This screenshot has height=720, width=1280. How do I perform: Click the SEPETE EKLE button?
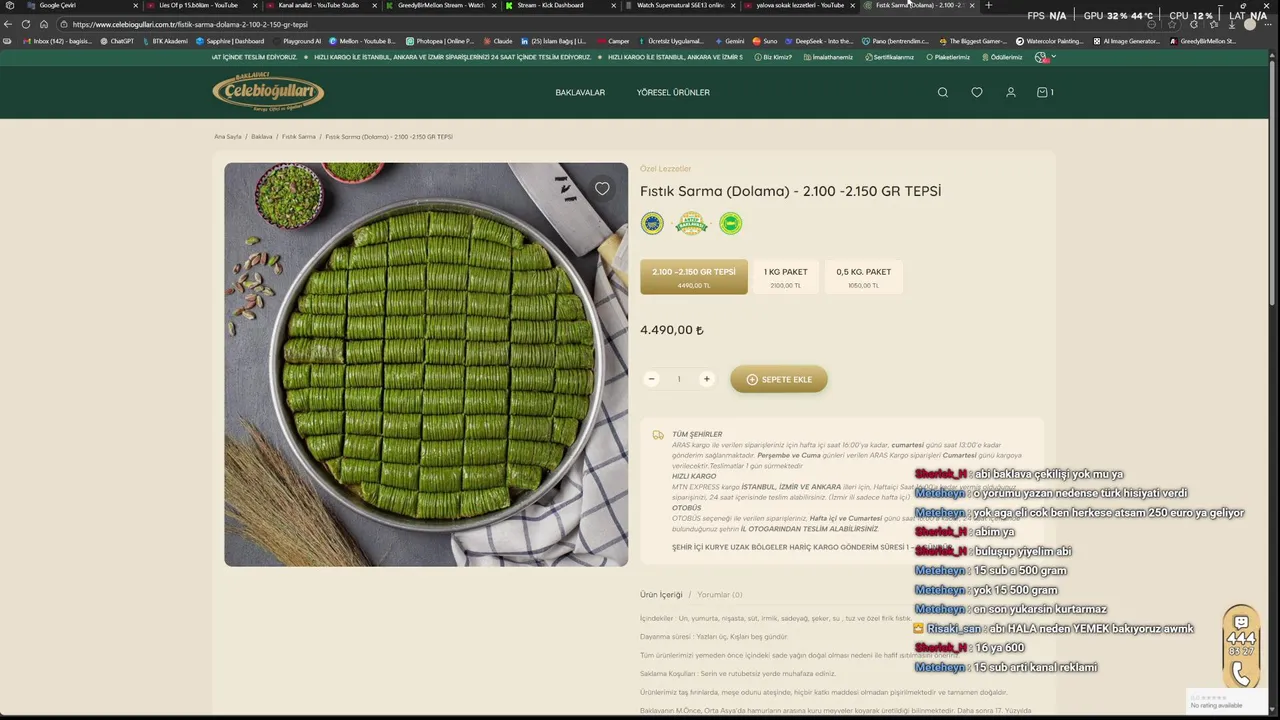(779, 379)
